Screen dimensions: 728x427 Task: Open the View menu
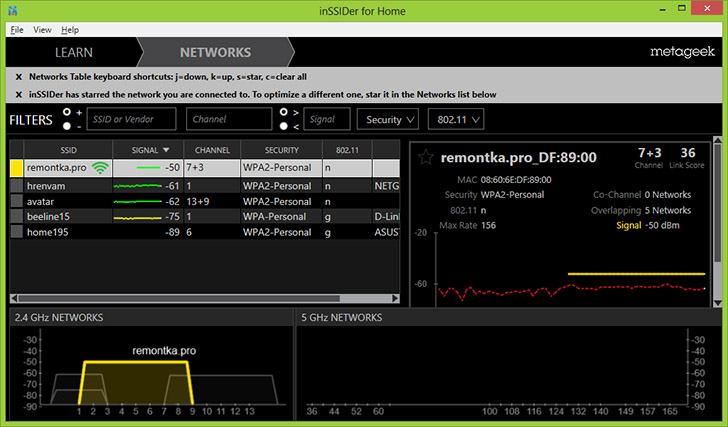coord(42,30)
